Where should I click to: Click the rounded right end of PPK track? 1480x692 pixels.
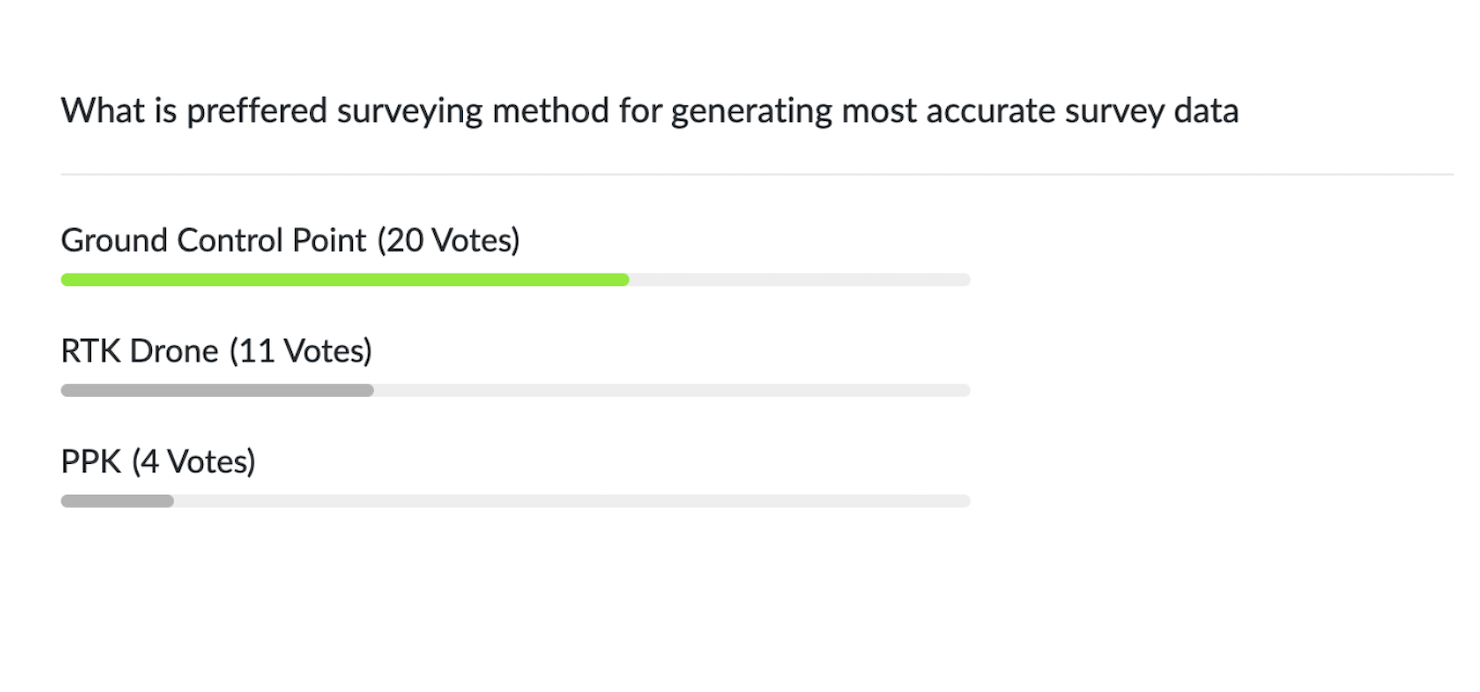(x=965, y=500)
